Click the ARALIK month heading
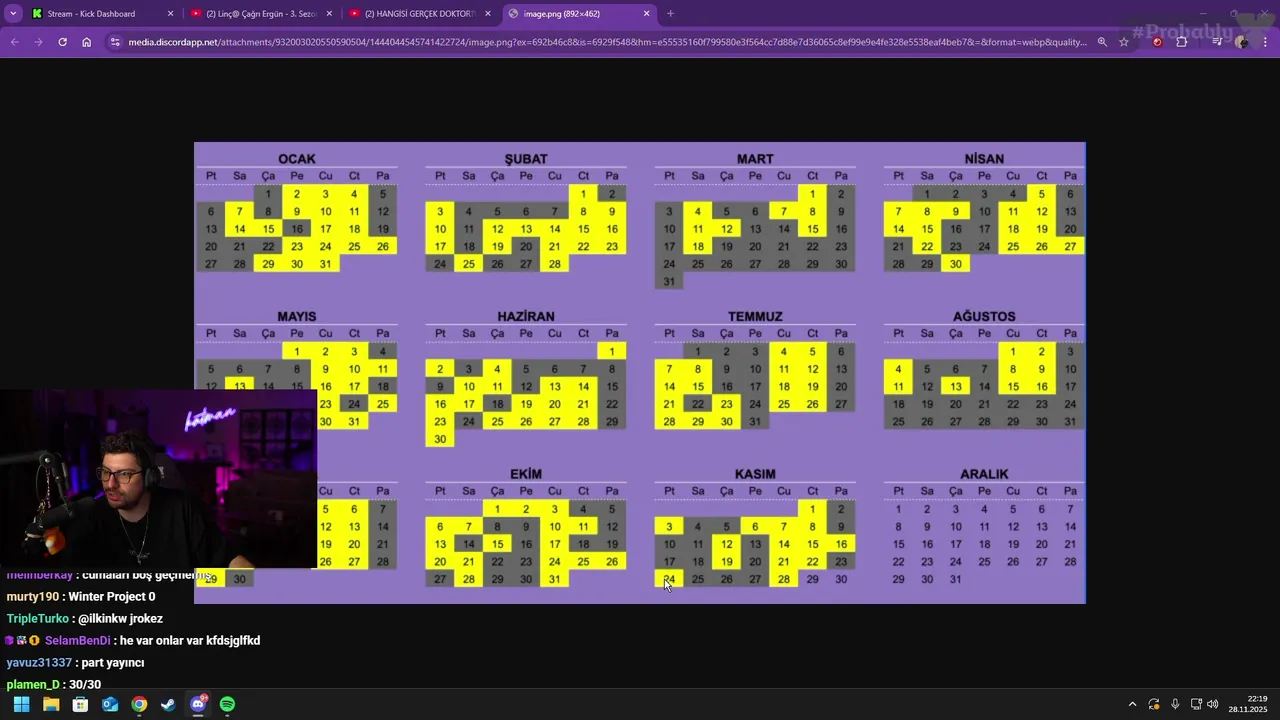Image resolution: width=1280 pixels, height=720 pixels. pos(984,474)
